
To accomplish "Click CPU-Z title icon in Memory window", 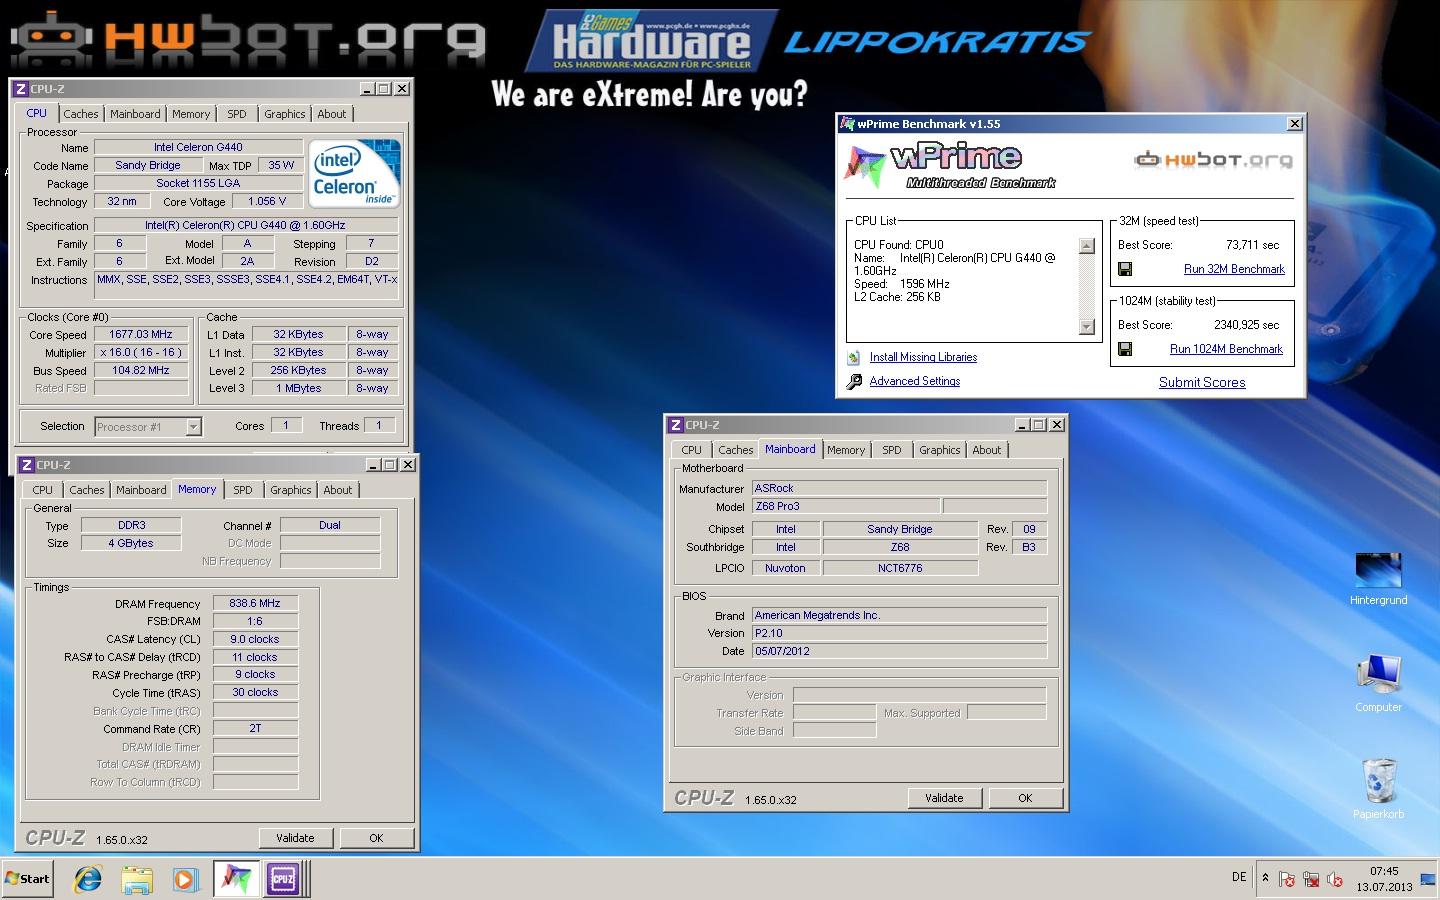I will (x=26, y=465).
